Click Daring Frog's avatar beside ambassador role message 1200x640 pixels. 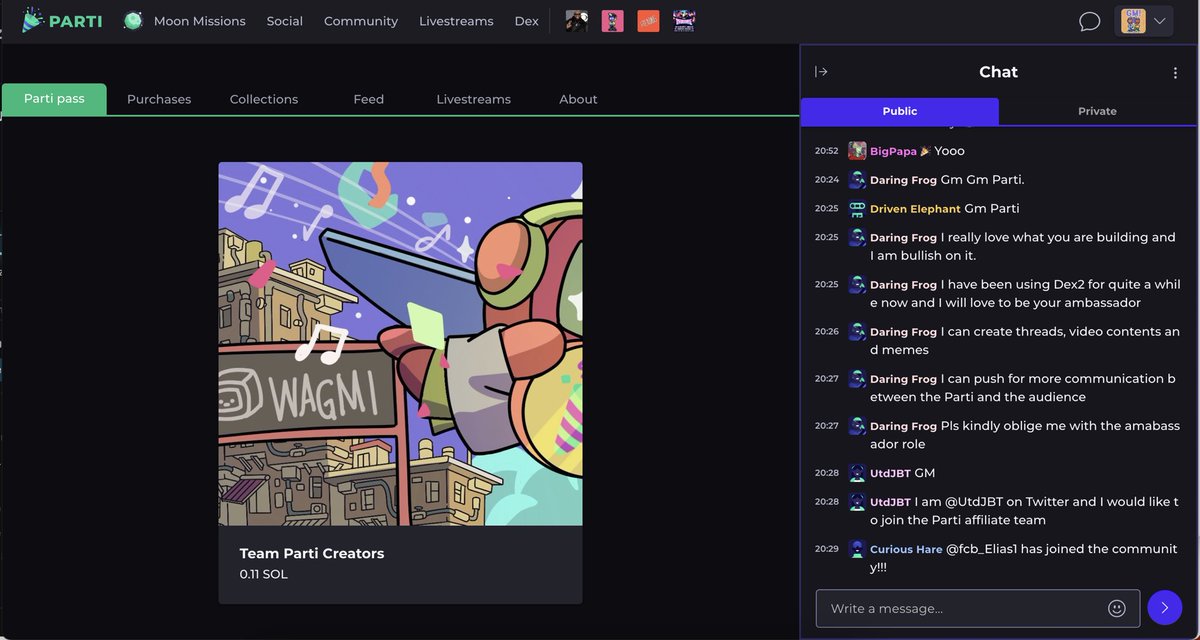click(857, 426)
